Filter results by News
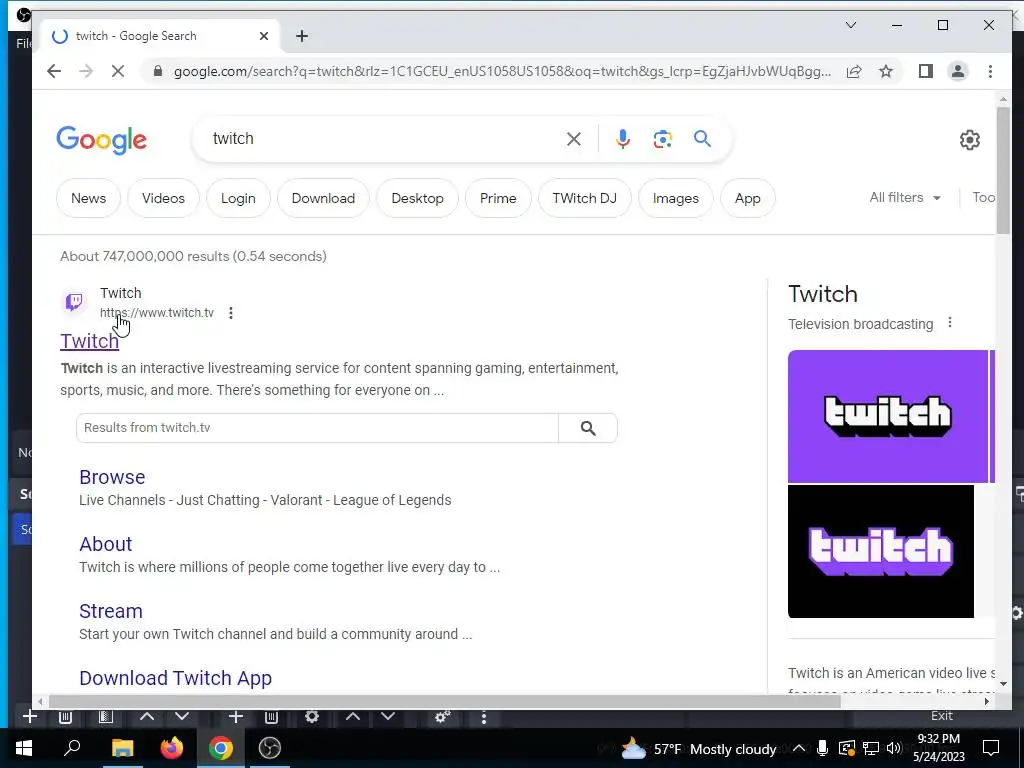Viewport: 1024px width, 768px height. point(88,198)
